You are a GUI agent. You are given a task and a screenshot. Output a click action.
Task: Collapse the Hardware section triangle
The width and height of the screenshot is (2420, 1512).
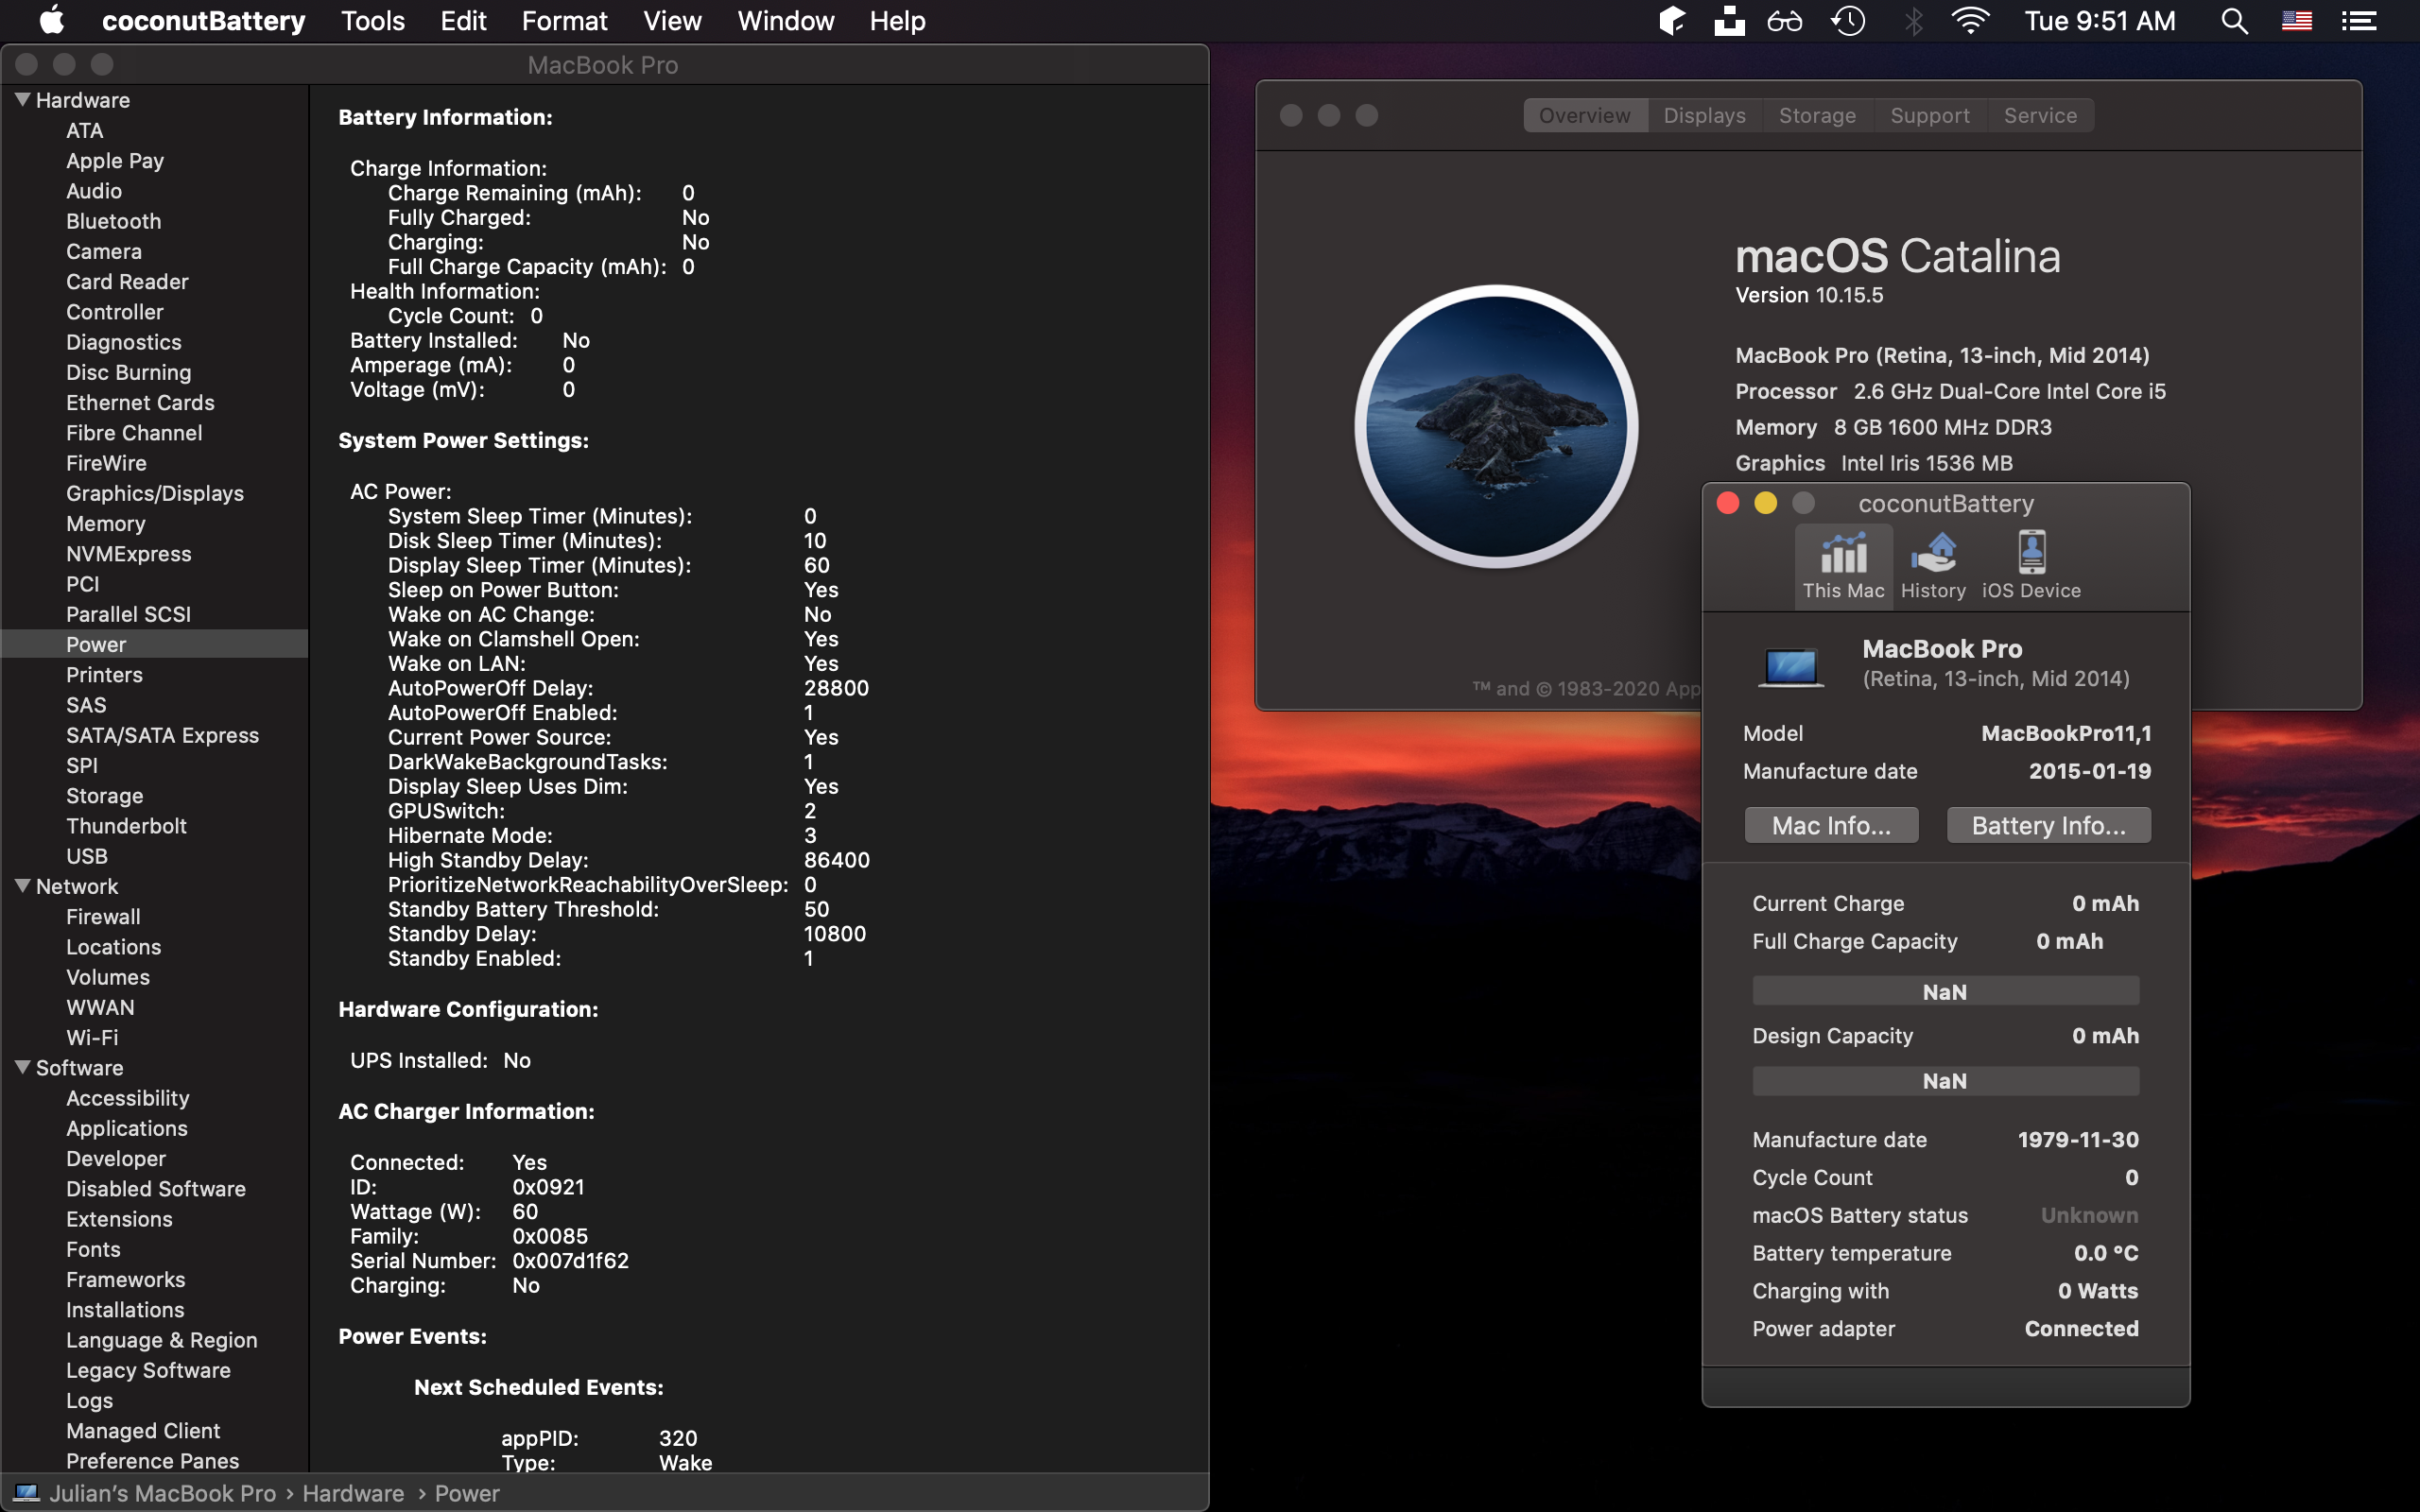click(22, 100)
